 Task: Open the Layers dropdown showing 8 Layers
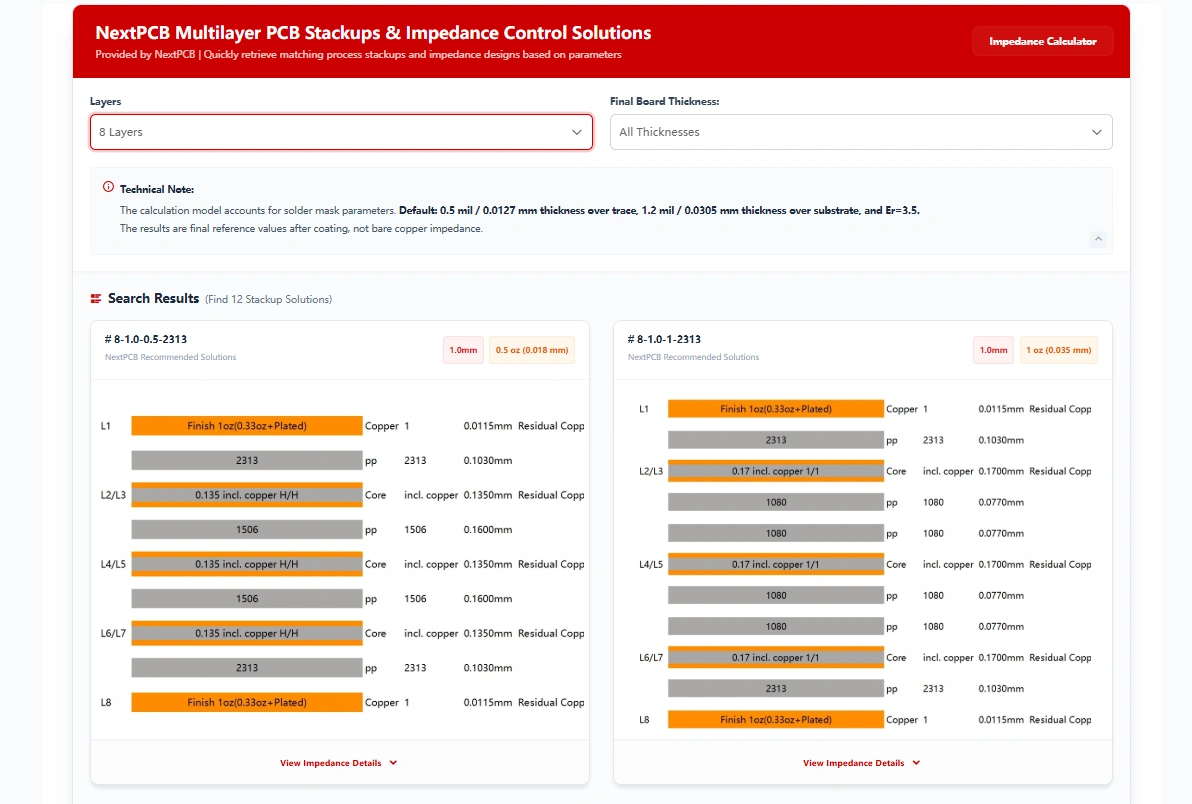click(341, 132)
